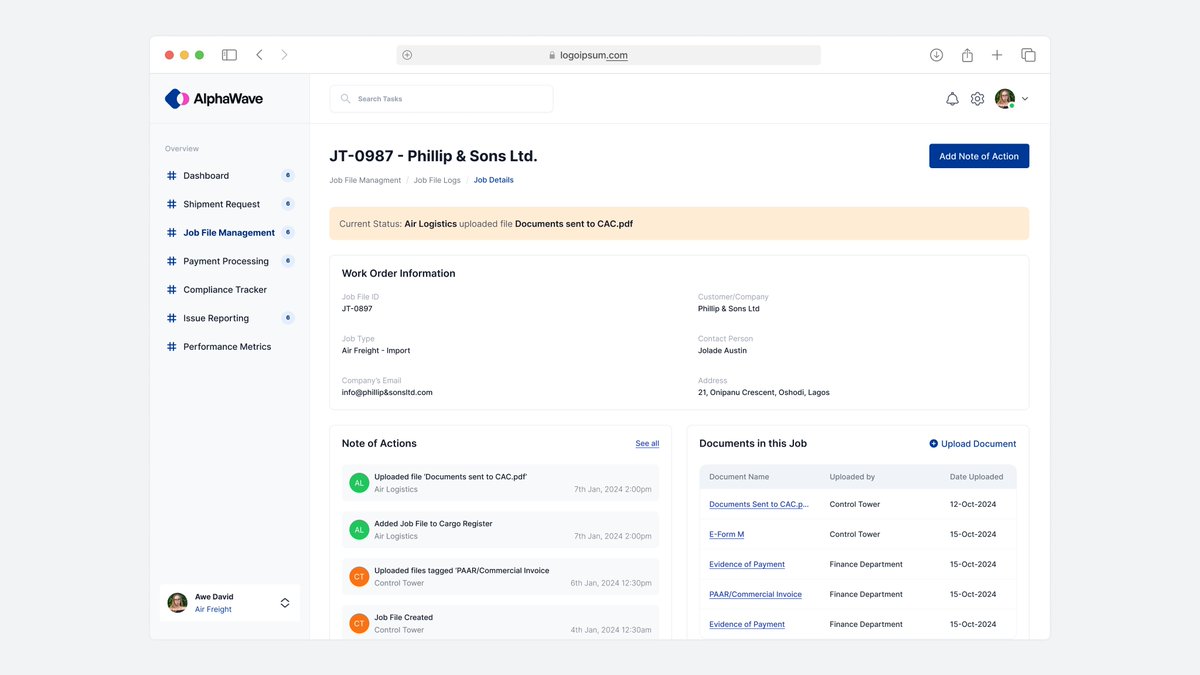Go to the Job File Logs breadcrumb
The height and width of the screenshot is (675, 1200).
point(437,179)
